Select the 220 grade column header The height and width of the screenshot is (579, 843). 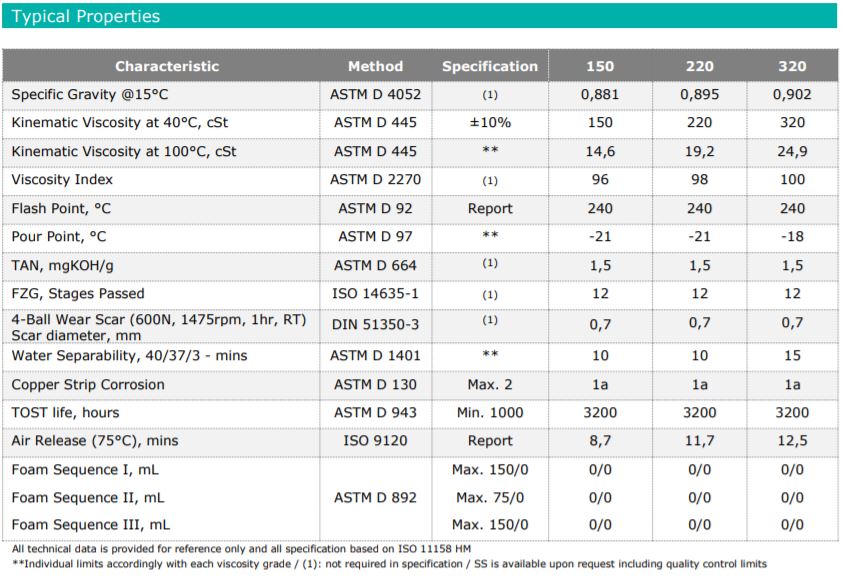point(700,66)
